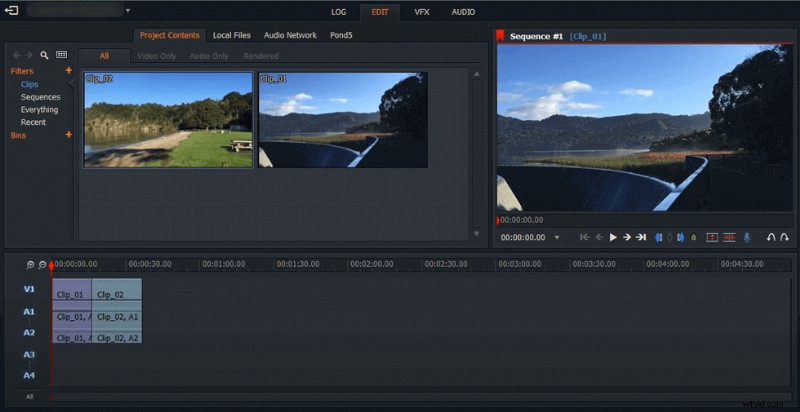800x412 pixels.
Task: Click the red Remove (lift) icon
Action: click(712, 237)
